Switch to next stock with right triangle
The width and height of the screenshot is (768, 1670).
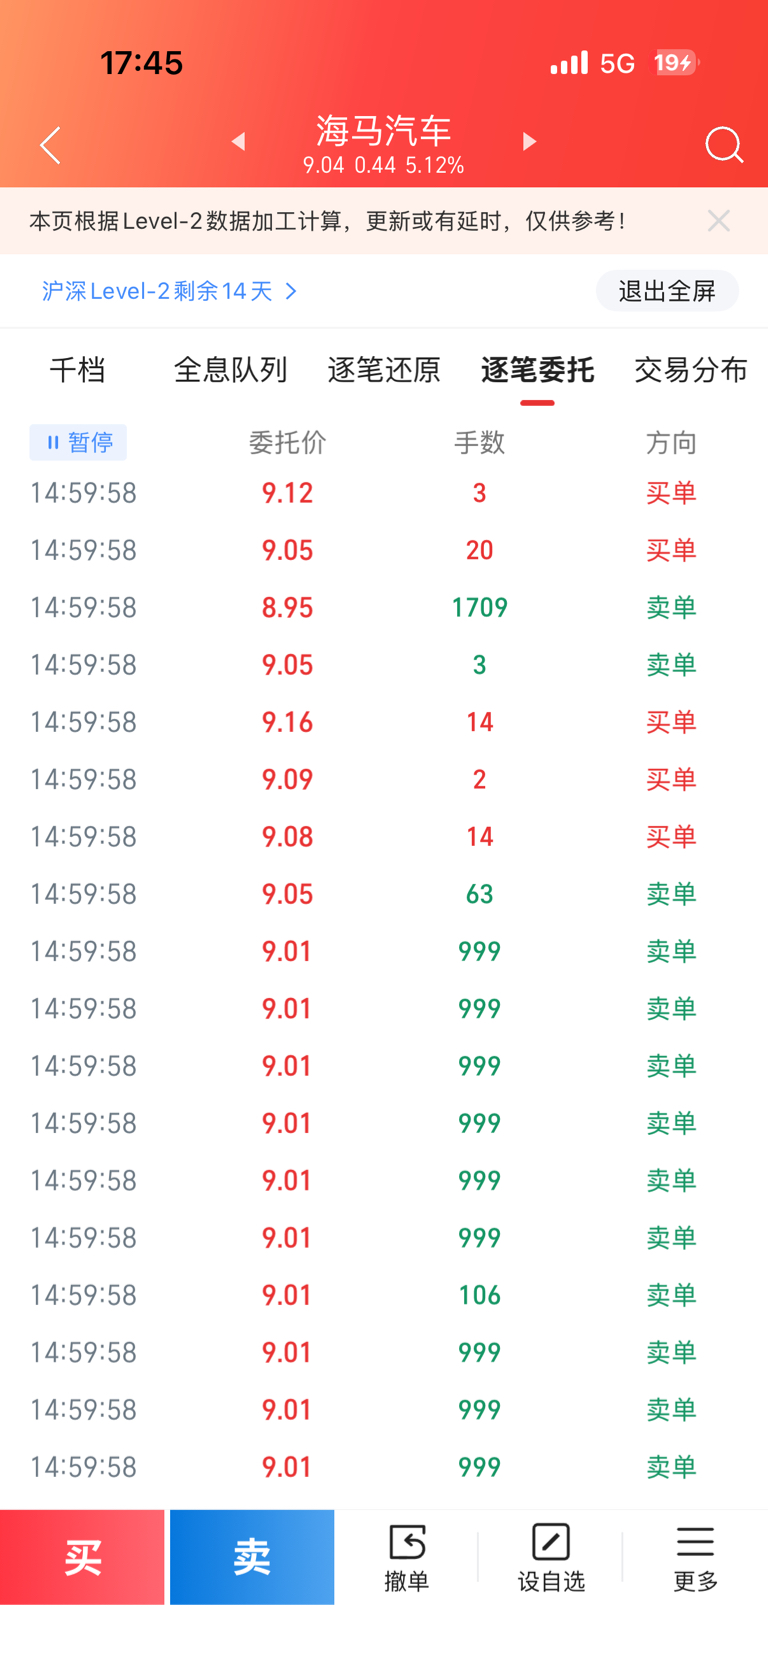pos(529,142)
